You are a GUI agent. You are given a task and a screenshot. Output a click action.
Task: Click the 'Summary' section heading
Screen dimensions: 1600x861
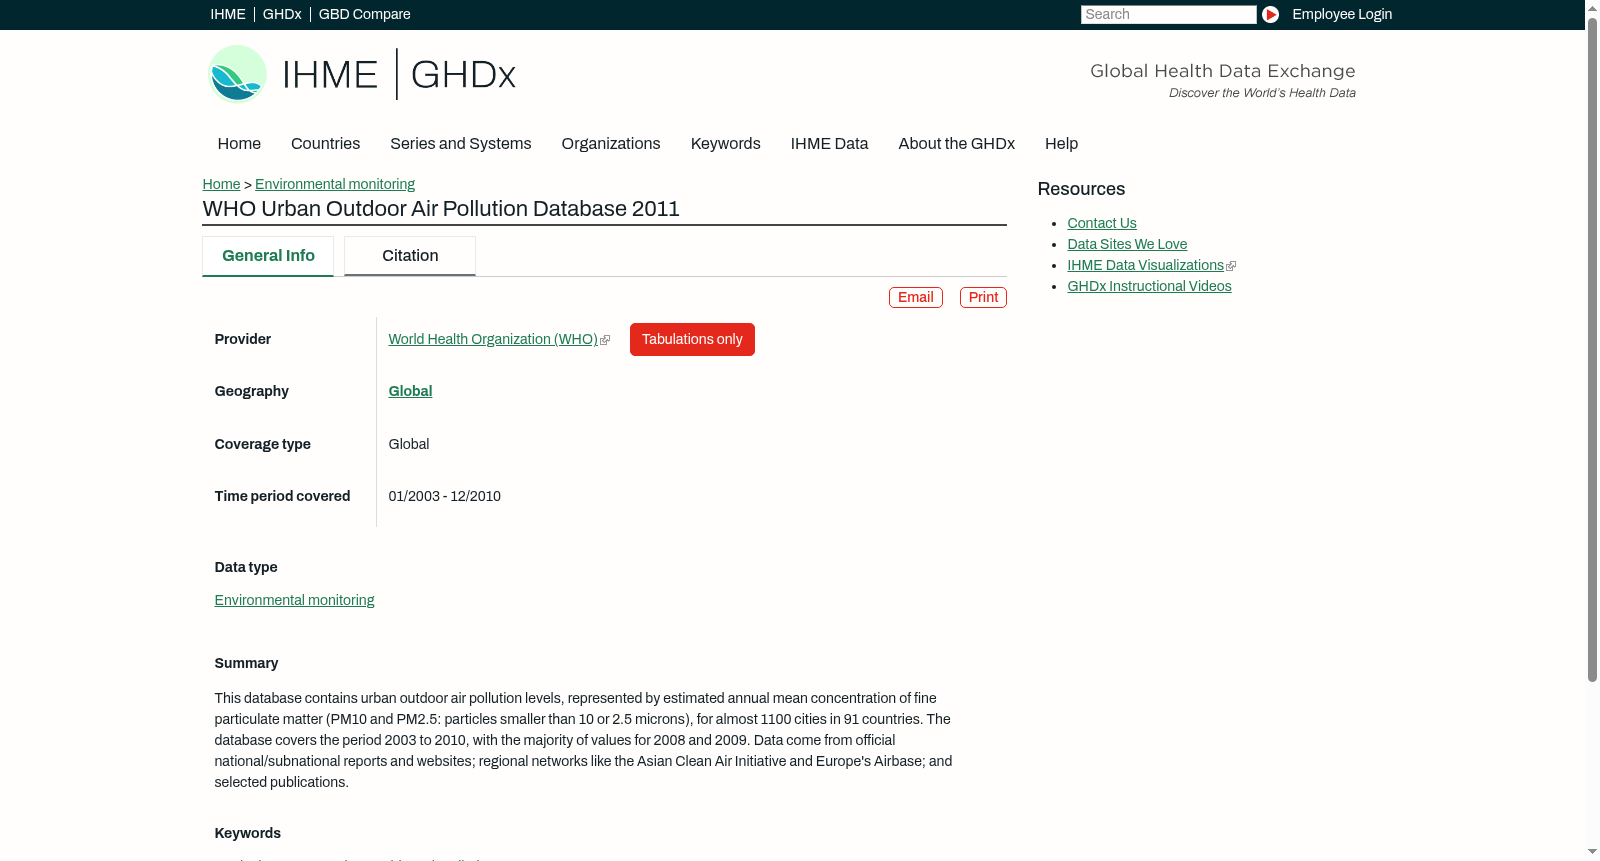click(x=246, y=663)
